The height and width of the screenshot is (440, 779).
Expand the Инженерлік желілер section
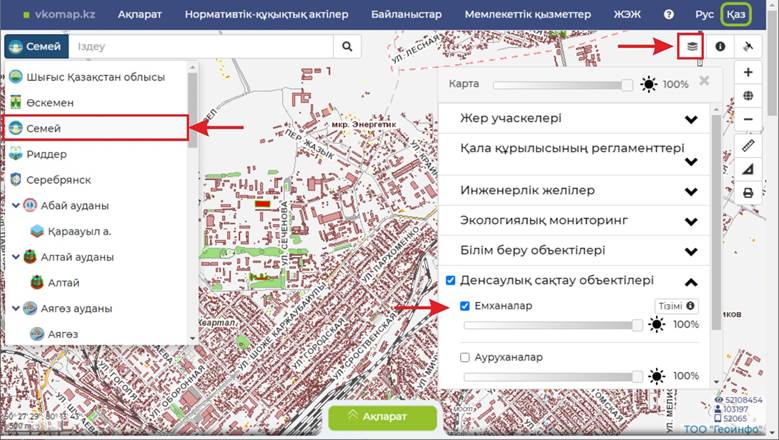tap(690, 190)
